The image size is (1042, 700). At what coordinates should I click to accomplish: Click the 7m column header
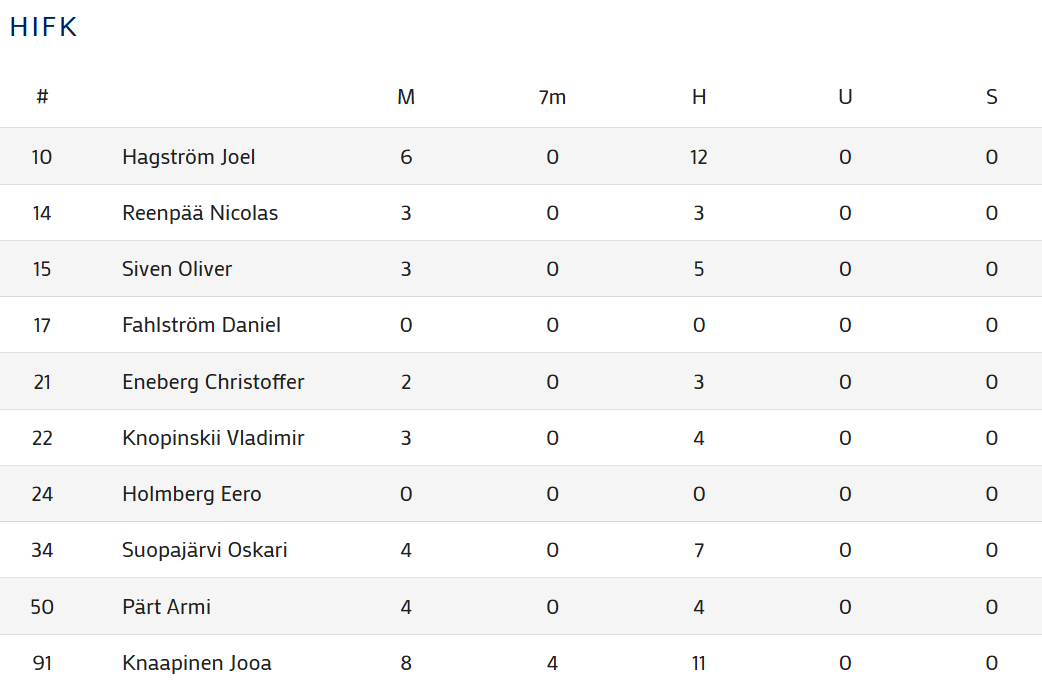(x=552, y=97)
